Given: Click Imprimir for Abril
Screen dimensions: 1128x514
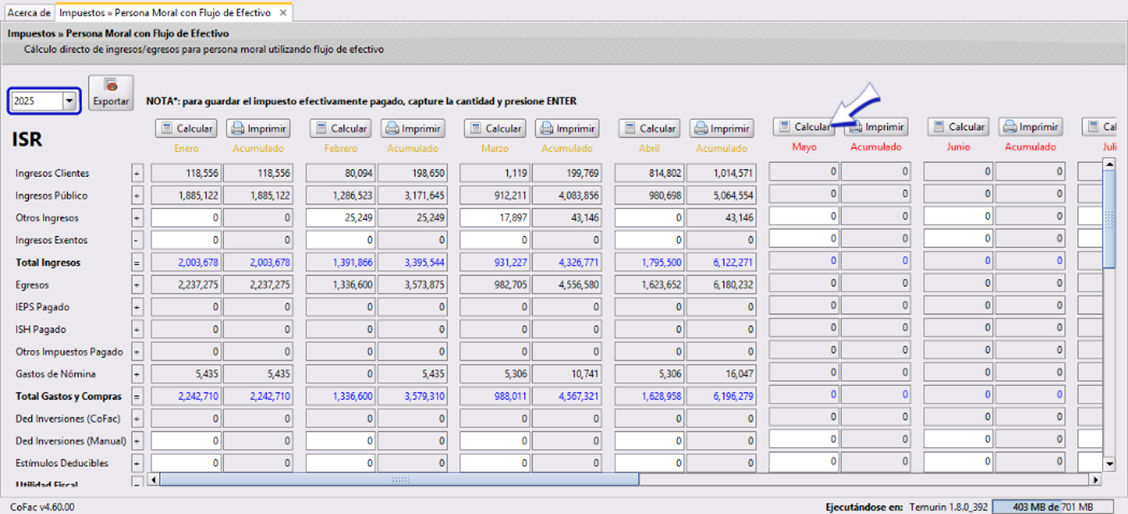Looking at the screenshot, I should 721,129.
